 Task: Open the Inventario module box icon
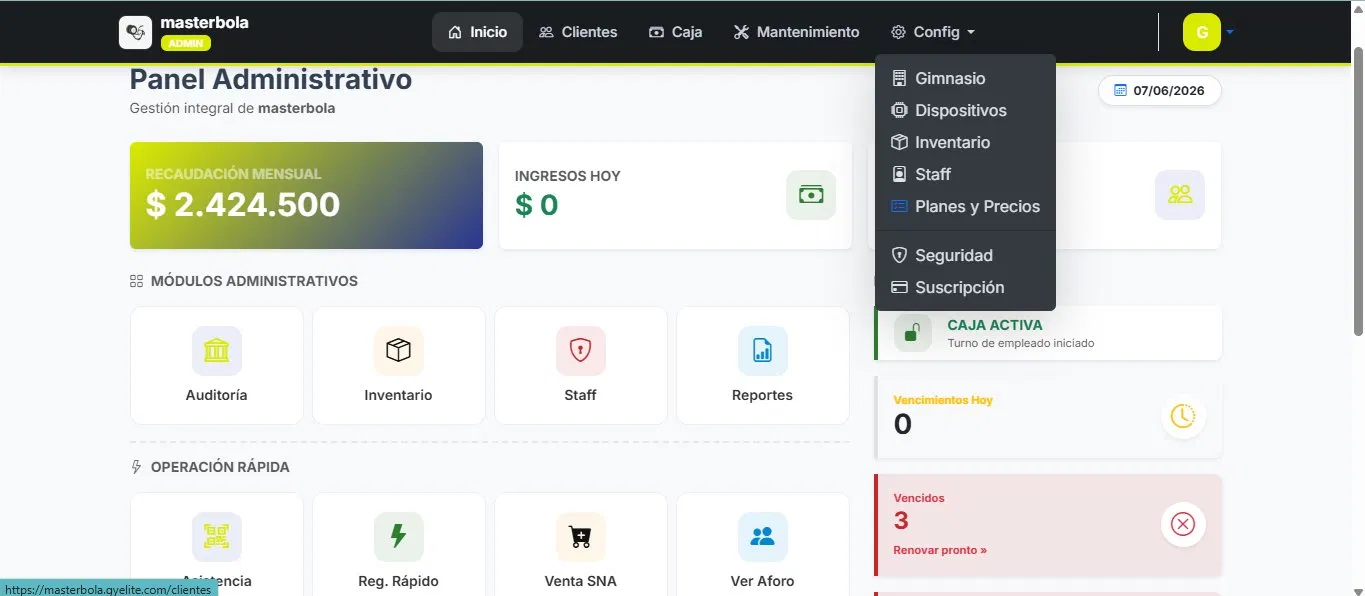398,351
